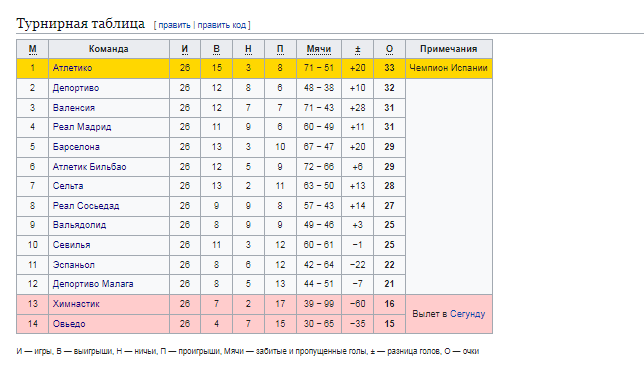Screen dimensions: 644x370
Task: Visit the Депортиво Малага page
Action: coord(93,284)
